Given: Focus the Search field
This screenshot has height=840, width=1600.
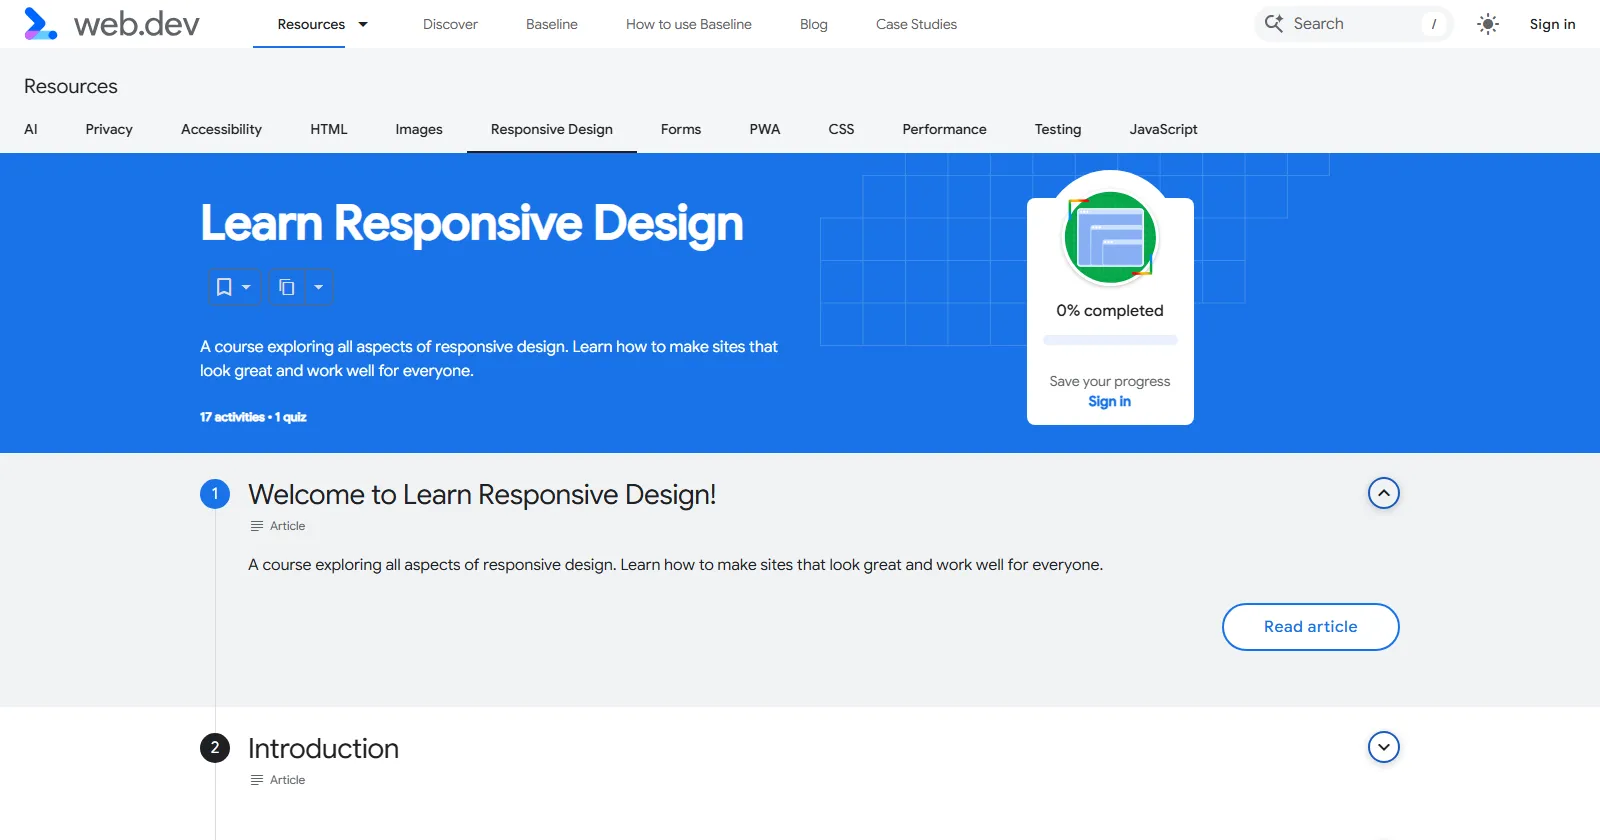Looking at the screenshot, I should (1354, 24).
